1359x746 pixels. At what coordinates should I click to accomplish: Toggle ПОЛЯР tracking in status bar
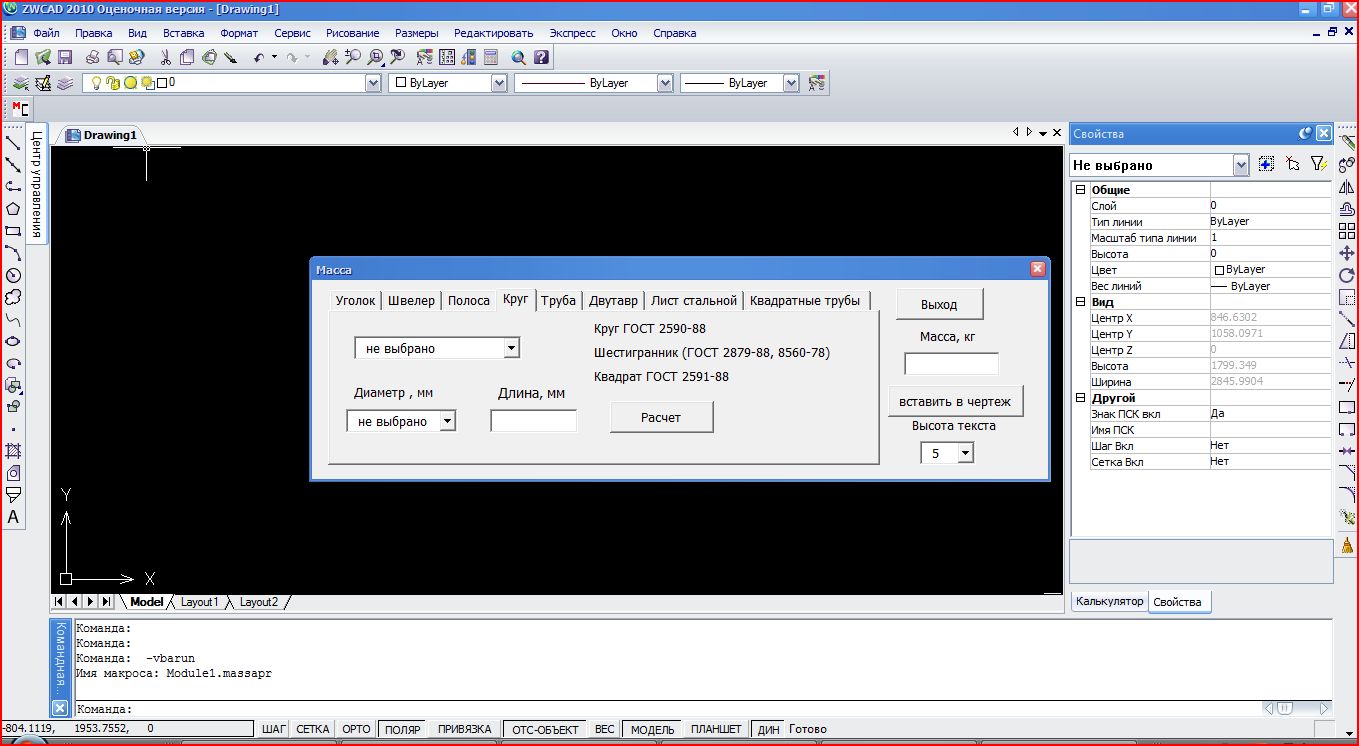pyautogui.click(x=402, y=729)
